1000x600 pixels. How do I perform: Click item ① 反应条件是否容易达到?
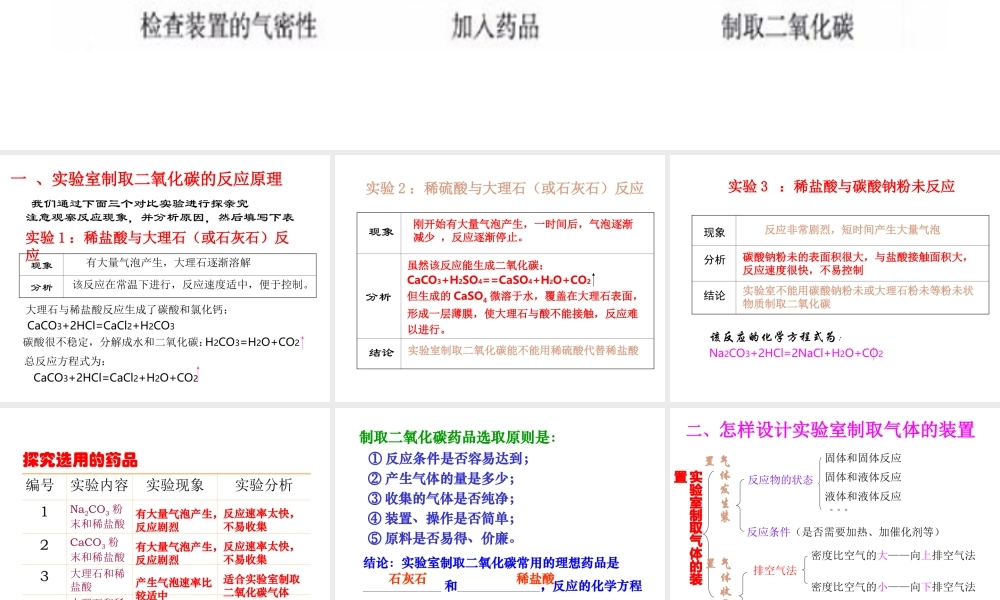(x=448, y=458)
